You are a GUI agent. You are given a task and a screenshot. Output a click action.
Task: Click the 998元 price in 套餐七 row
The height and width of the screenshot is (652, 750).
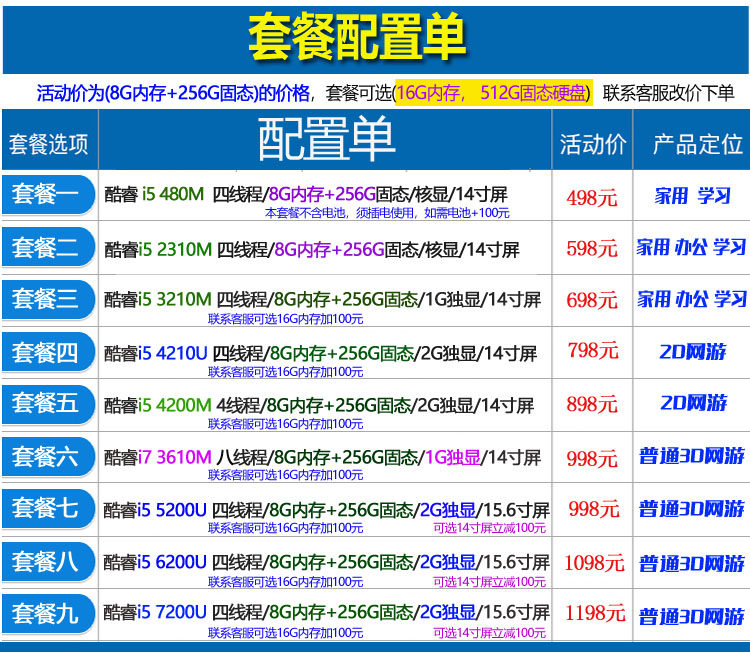[594, 508]
